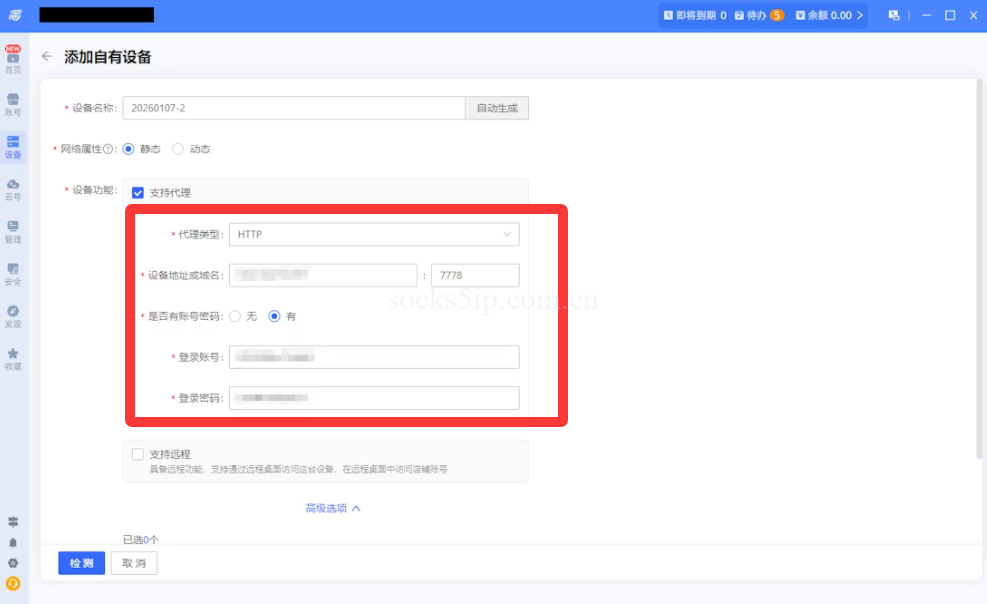The height and width of the screenshot is (604, 987).
Task: Click the 自动生成 auto-generate button
Action: point(497,108)
